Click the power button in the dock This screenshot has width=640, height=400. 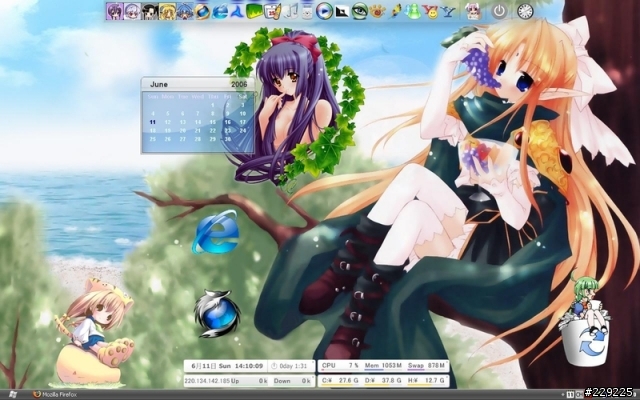499,11
